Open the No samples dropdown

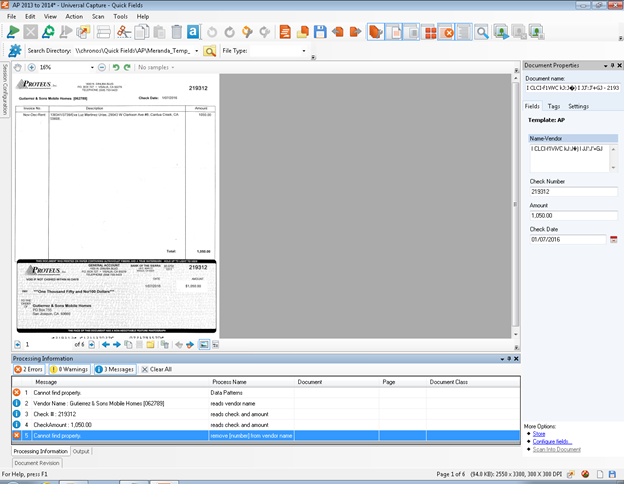pyautogui.click(x=156, y=67)
